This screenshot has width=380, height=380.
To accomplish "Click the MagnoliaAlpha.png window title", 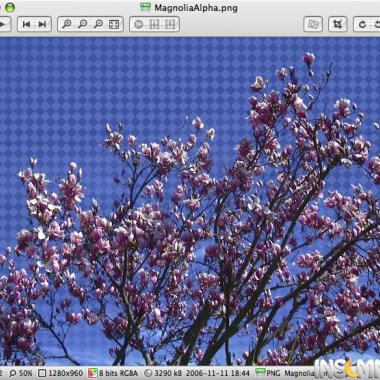I will coord(196,7).
